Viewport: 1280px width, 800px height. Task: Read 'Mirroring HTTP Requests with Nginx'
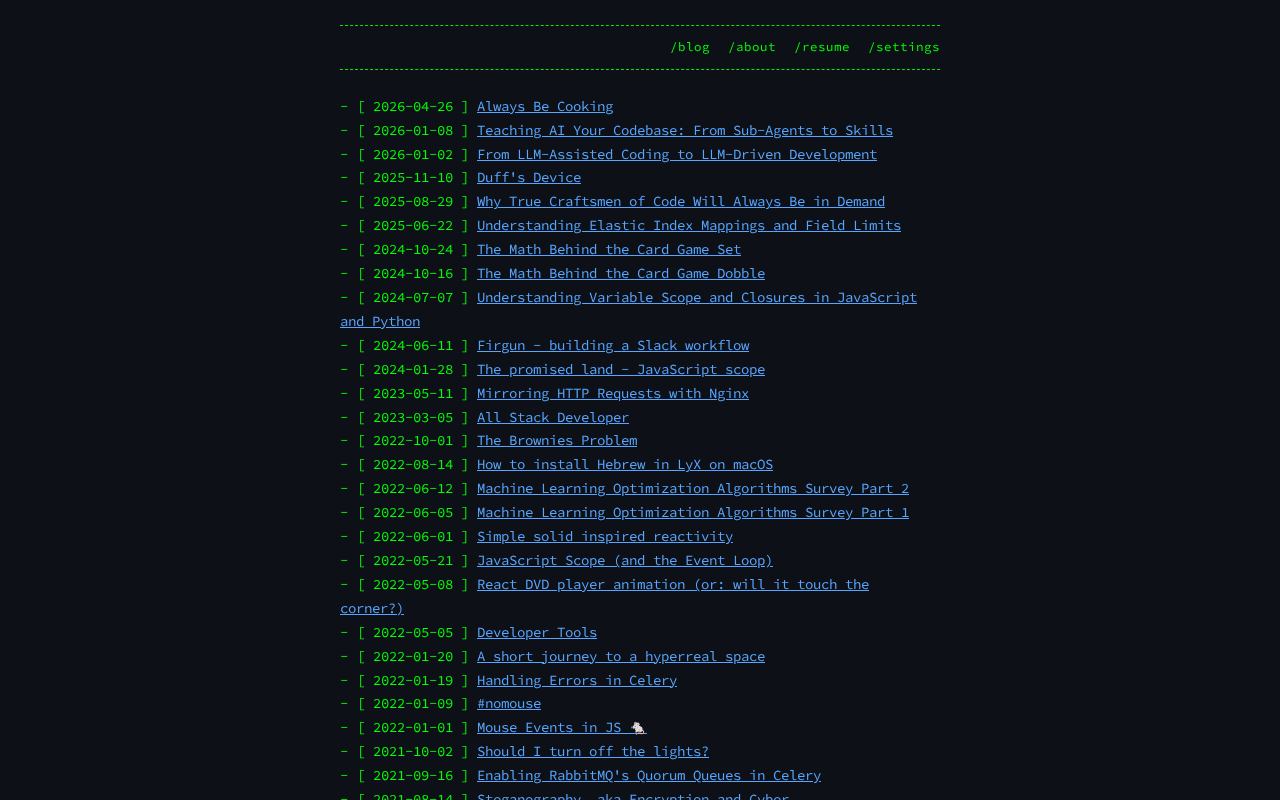pos(613,393)
